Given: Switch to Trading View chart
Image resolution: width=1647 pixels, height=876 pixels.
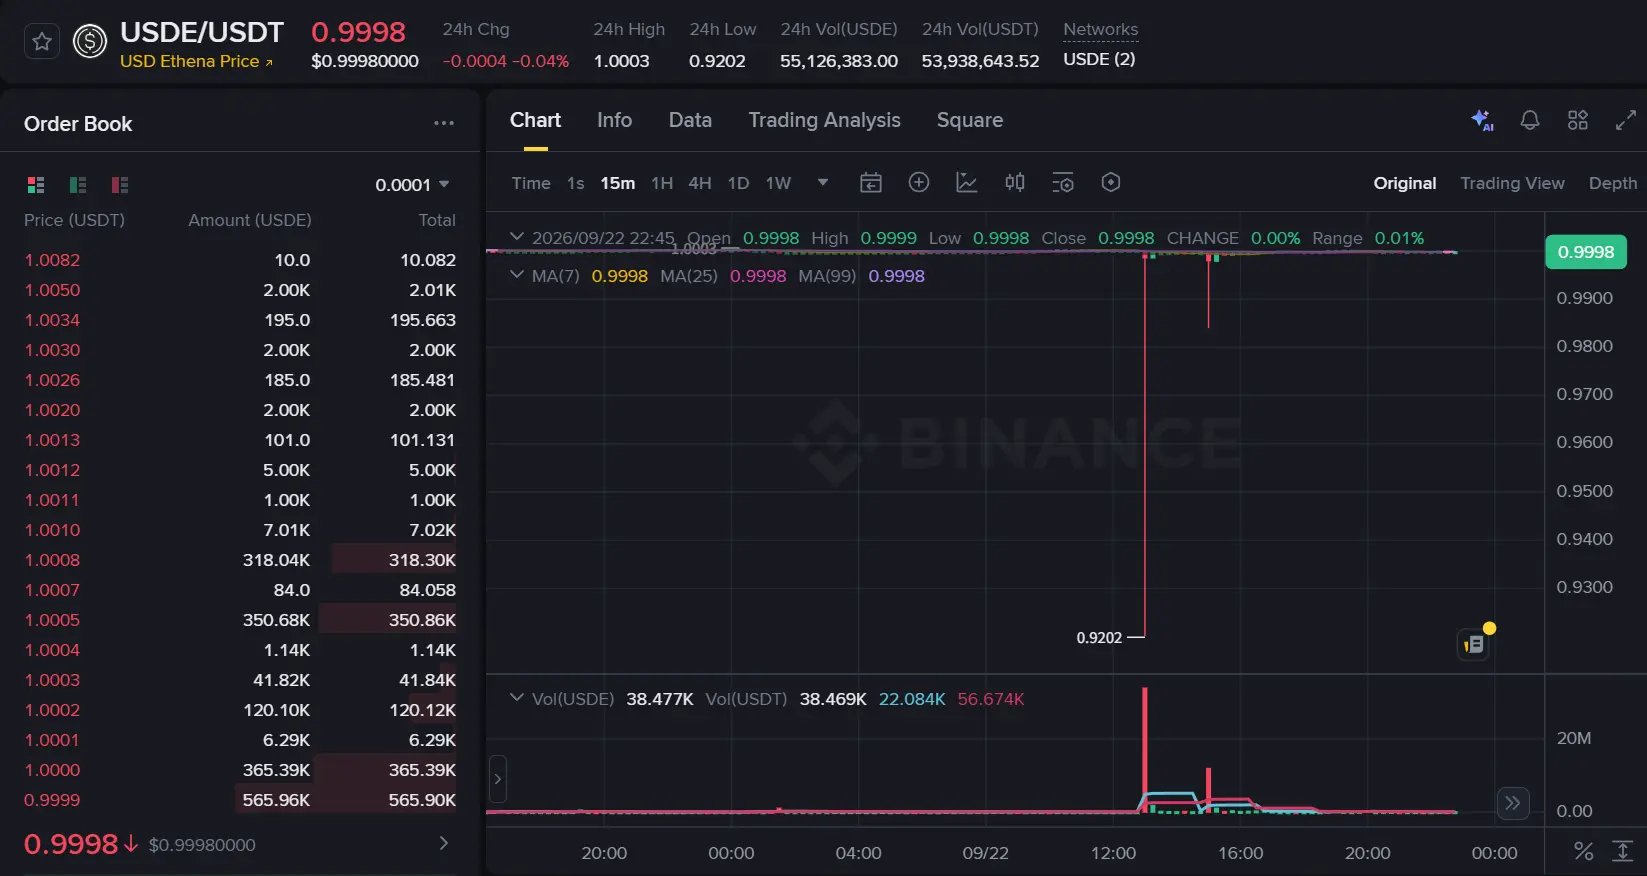Looking at the screenshot, I should [1512, 183].
